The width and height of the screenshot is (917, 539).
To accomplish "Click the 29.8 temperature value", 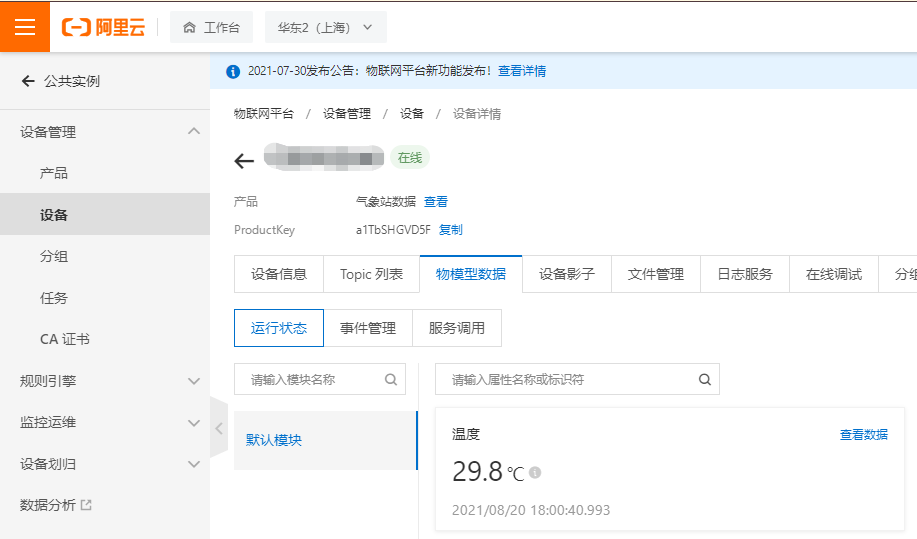I will pyautogui.click(x=477, y=471).
